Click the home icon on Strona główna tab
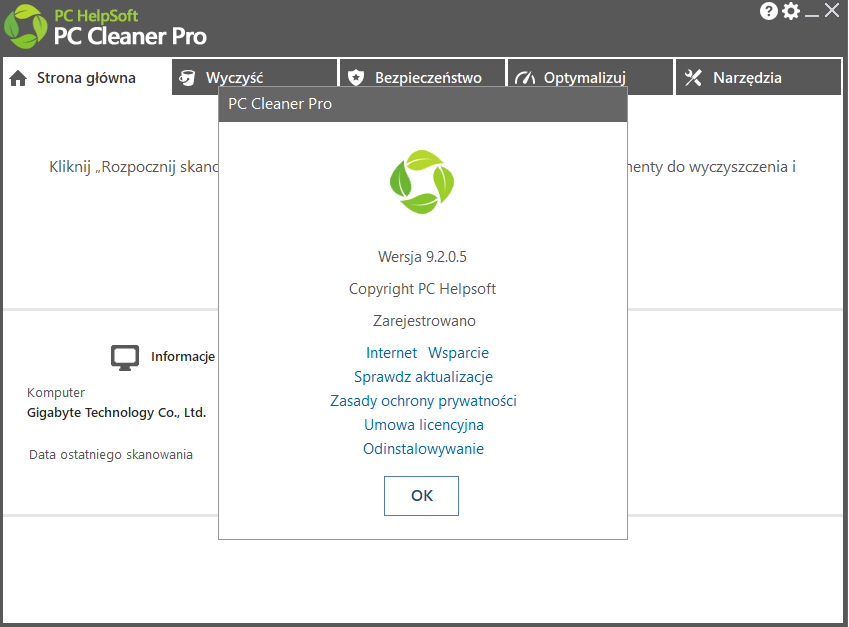This screenshot has width=849, height=627. [x=18, y=78]
